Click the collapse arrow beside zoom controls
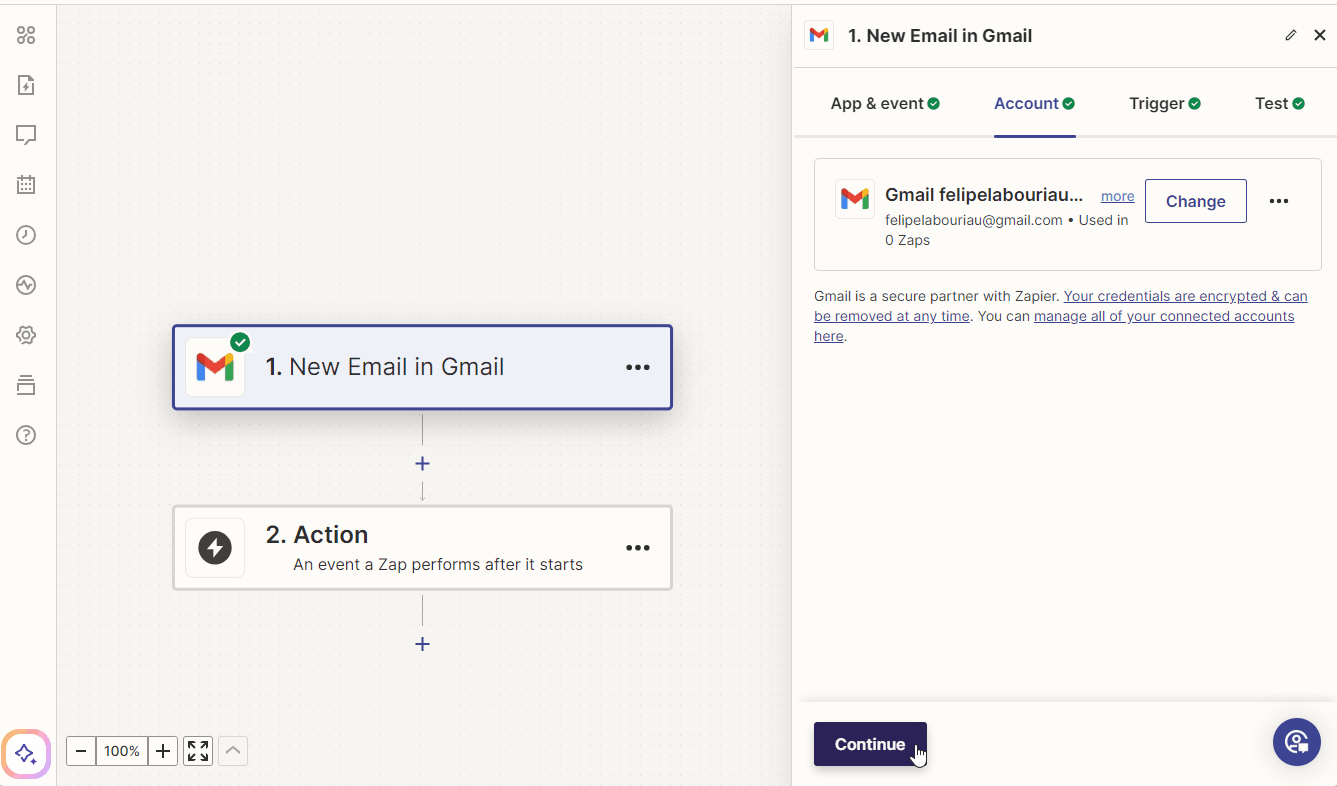This screenshot has width=1337, height=786. [232, 751]
